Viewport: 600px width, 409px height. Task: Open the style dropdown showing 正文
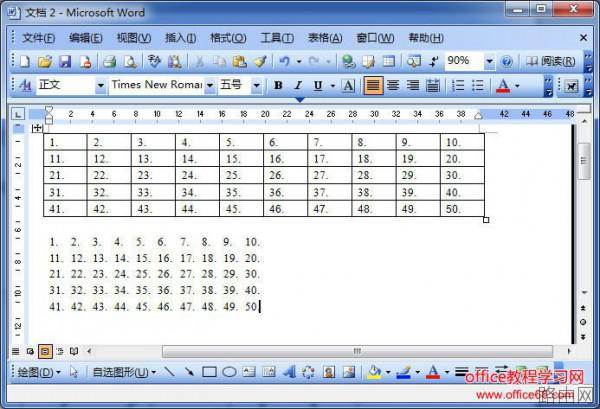pyautogui.click(x=101, y=85)
